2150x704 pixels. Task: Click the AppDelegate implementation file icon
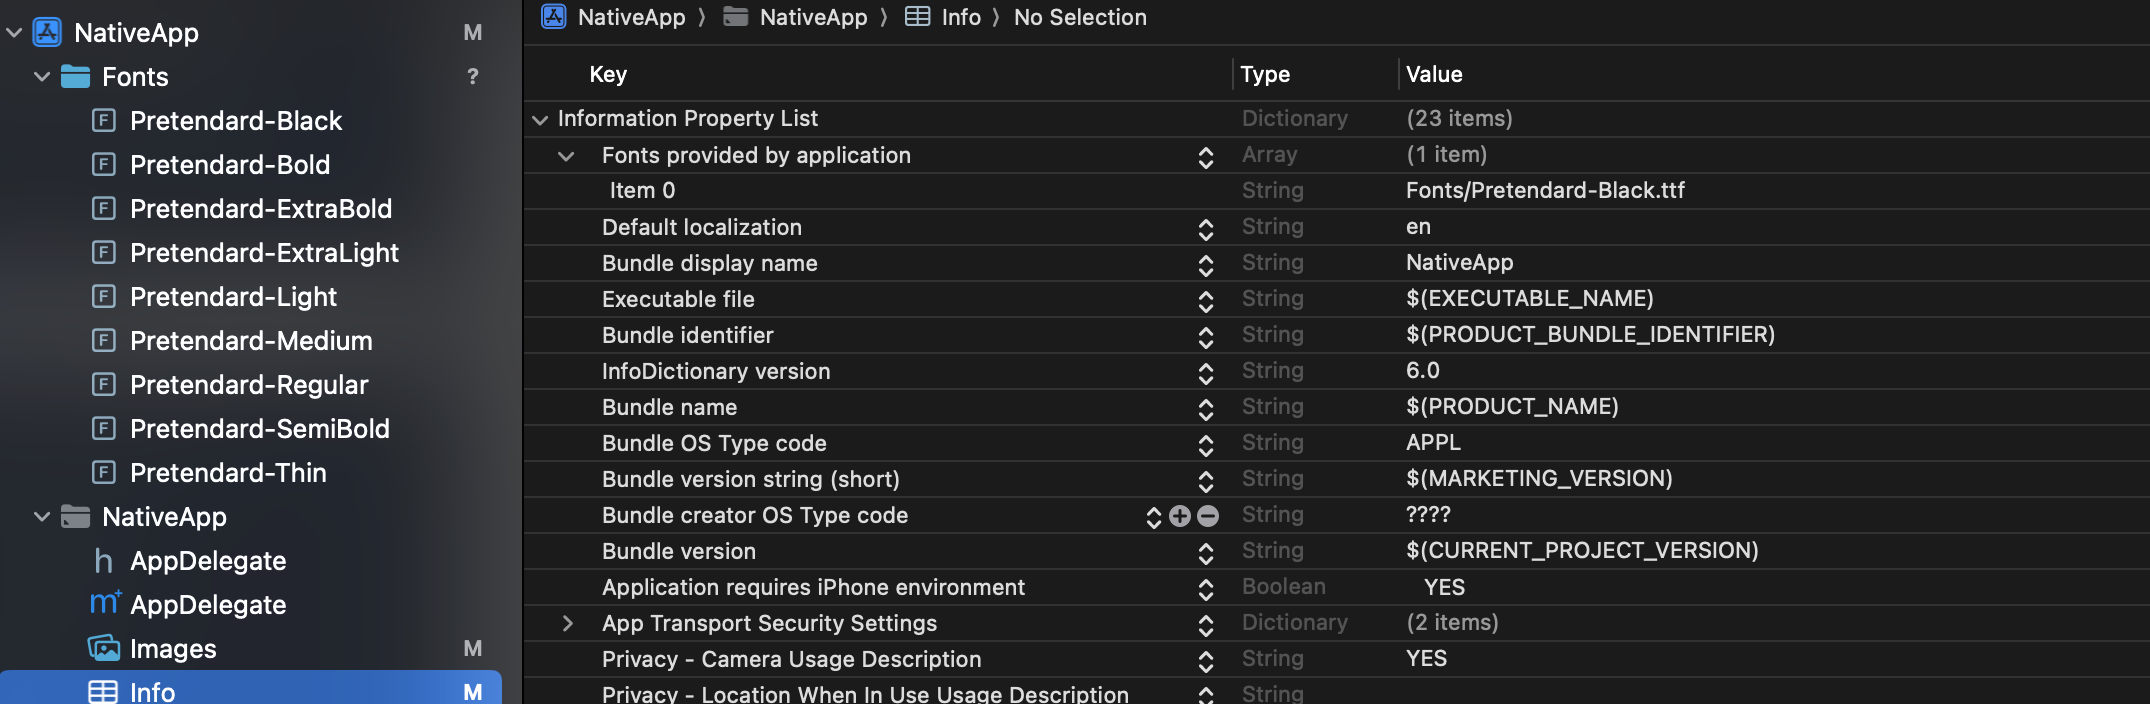[104, 603]
